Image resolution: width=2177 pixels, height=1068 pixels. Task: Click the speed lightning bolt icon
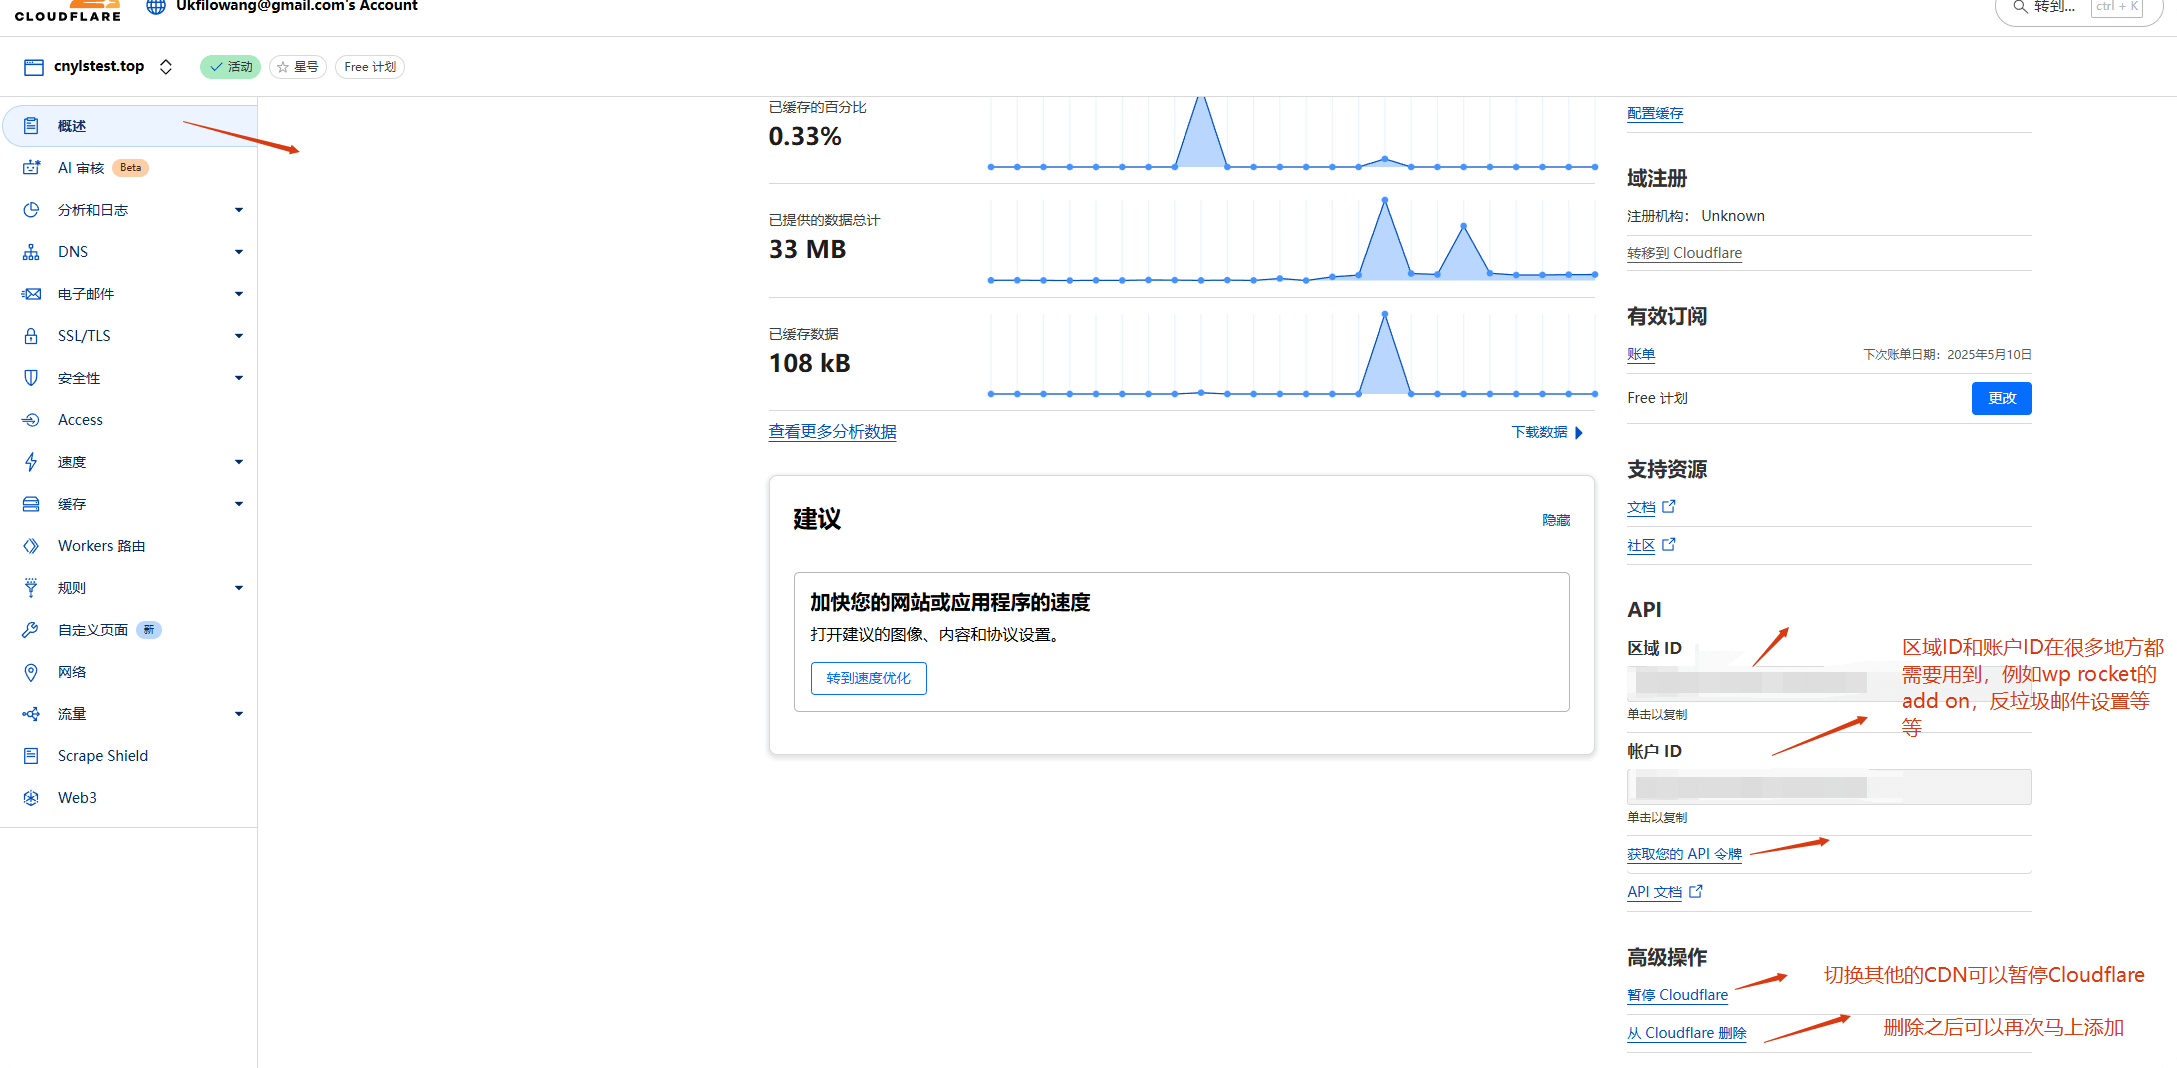click(31, 462)
